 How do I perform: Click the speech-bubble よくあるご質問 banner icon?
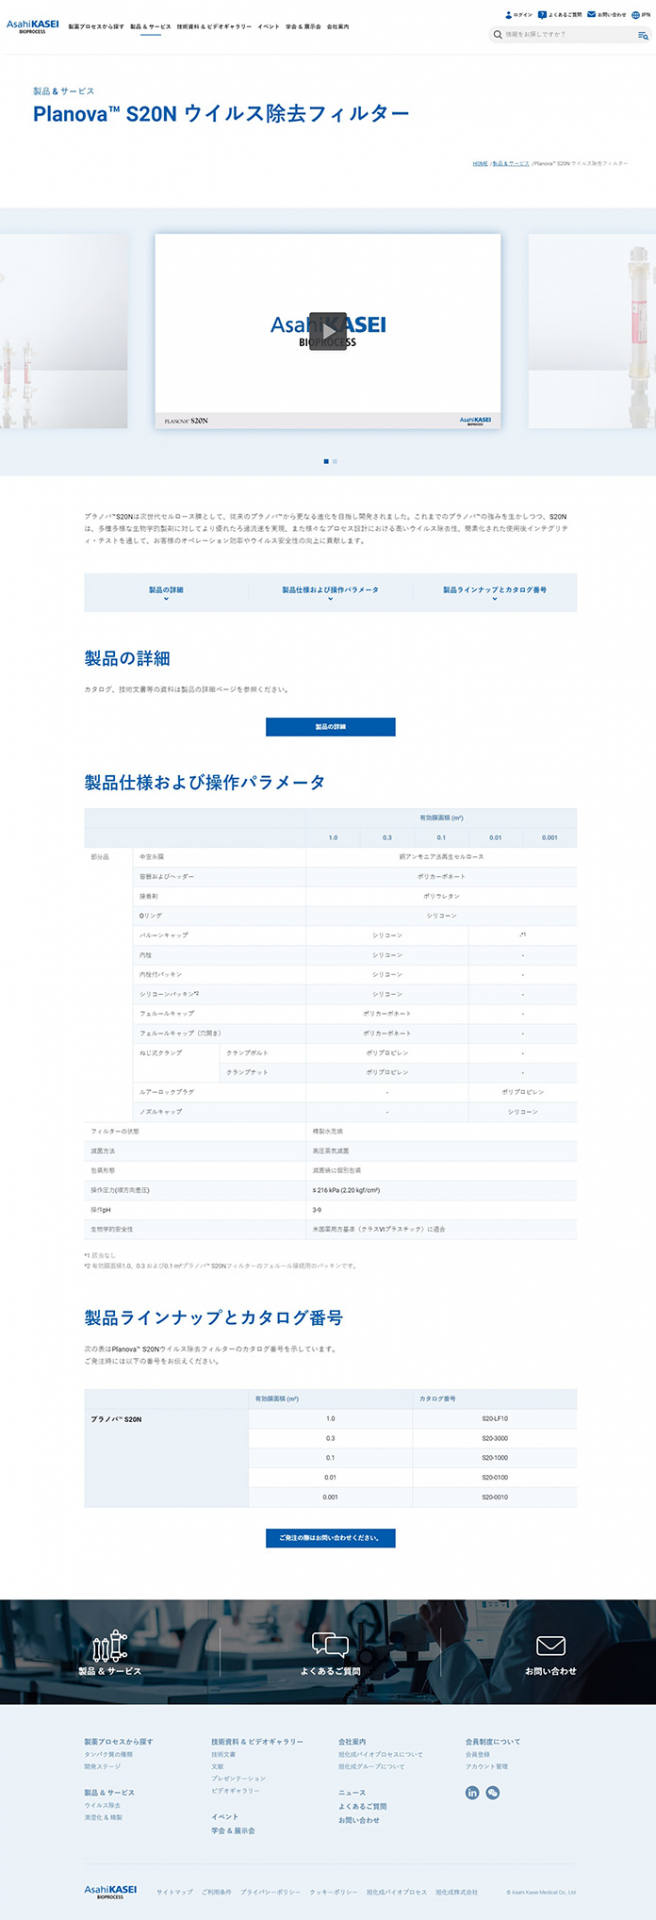point(330,1645)
